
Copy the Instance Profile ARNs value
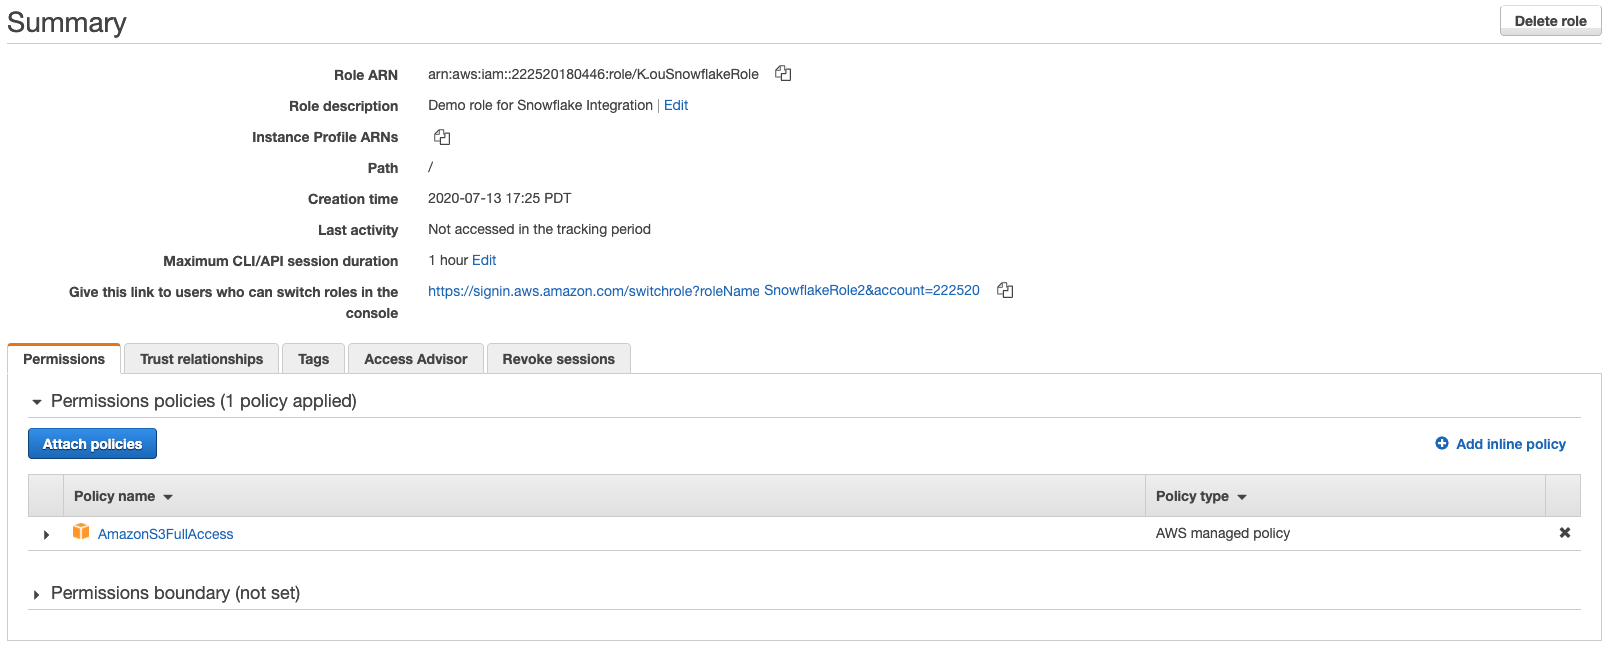point(442,137)
